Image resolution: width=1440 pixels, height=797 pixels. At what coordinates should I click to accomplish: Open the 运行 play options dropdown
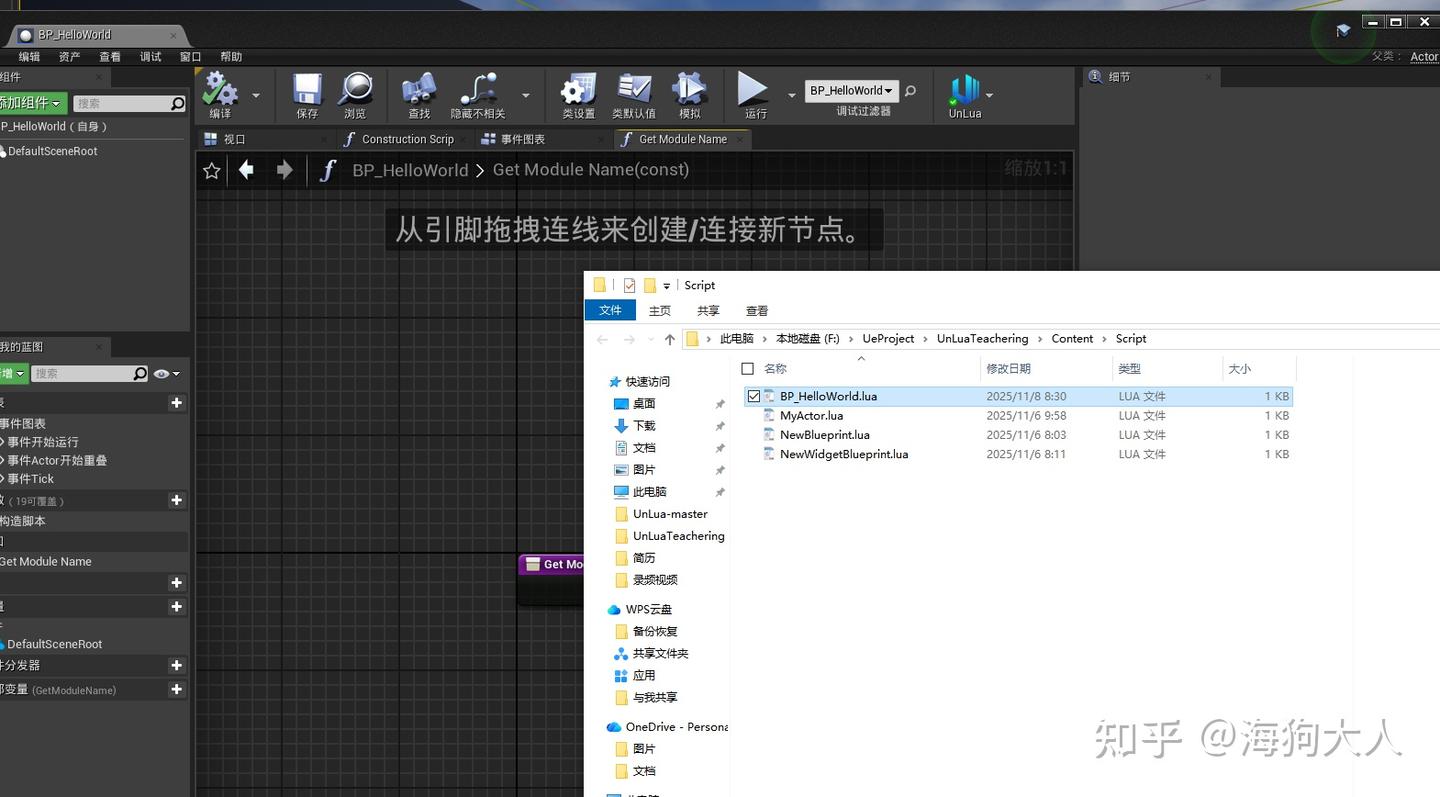[x=792, y=95]
